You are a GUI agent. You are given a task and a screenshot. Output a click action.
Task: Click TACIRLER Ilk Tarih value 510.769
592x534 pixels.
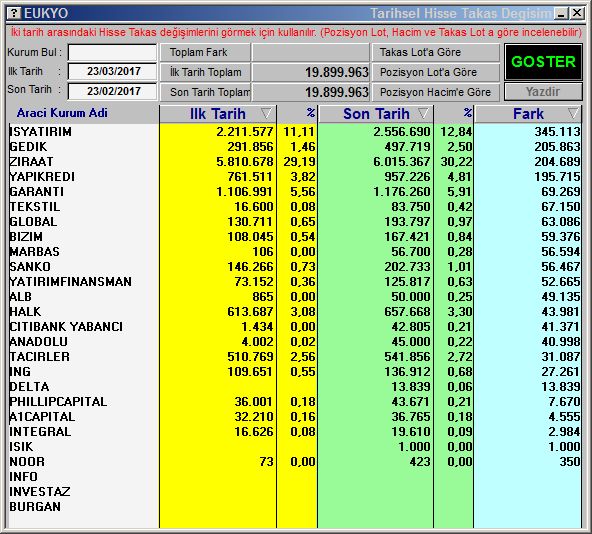click(250, 357)
